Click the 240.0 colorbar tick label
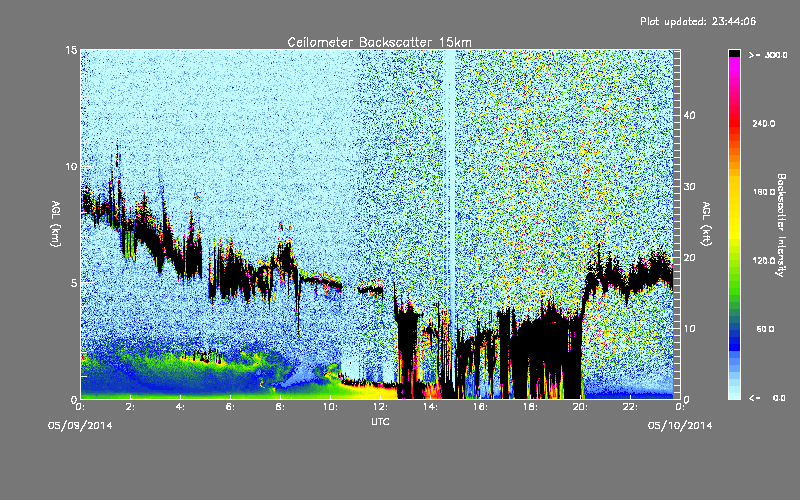 coord(763,123)
